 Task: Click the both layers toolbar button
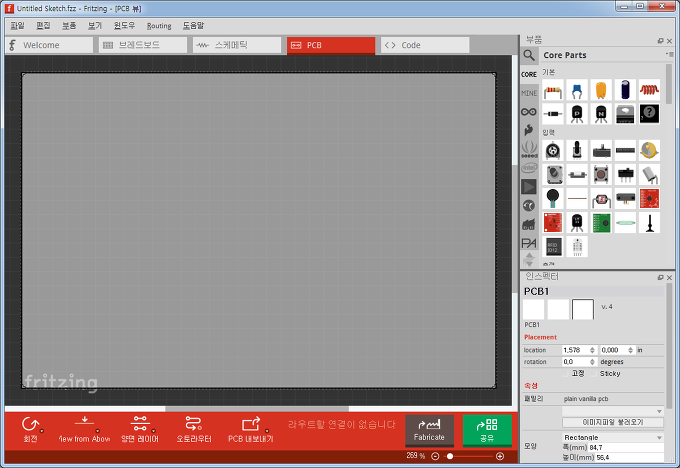click(x=140, y=430)
